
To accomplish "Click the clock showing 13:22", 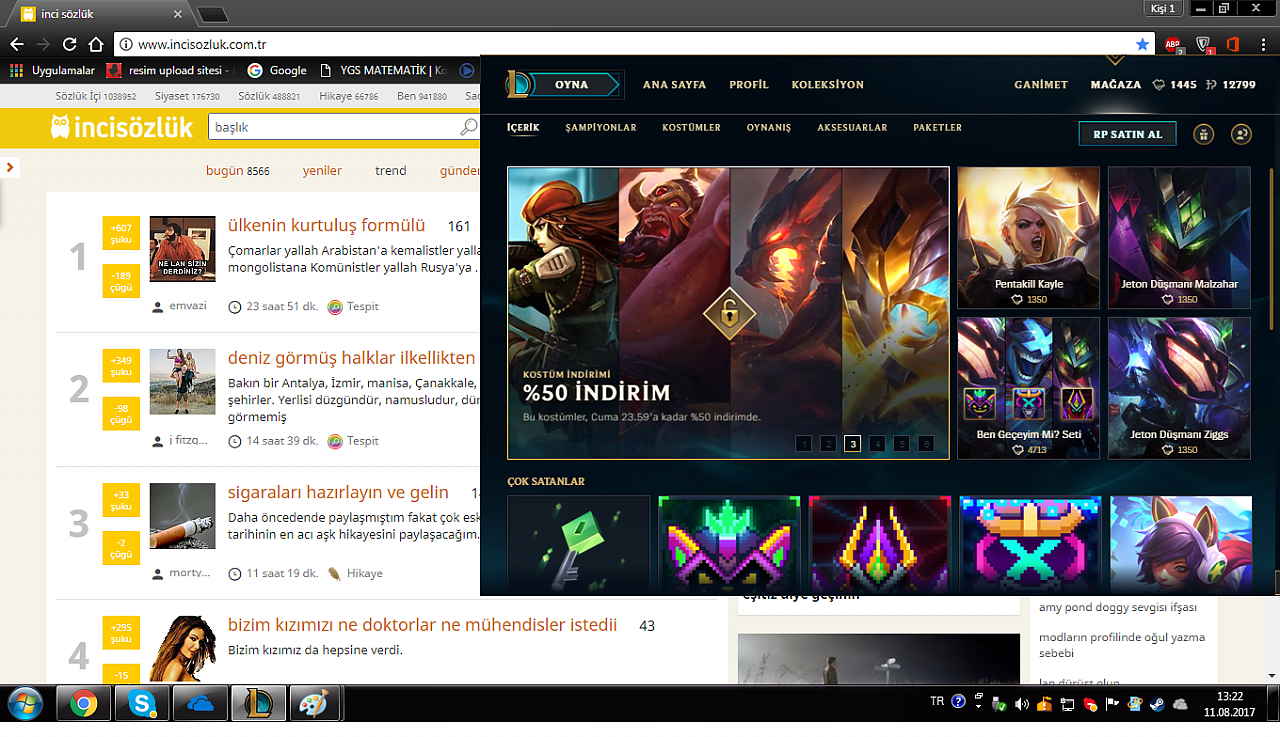I will [x=1230, y=696].
